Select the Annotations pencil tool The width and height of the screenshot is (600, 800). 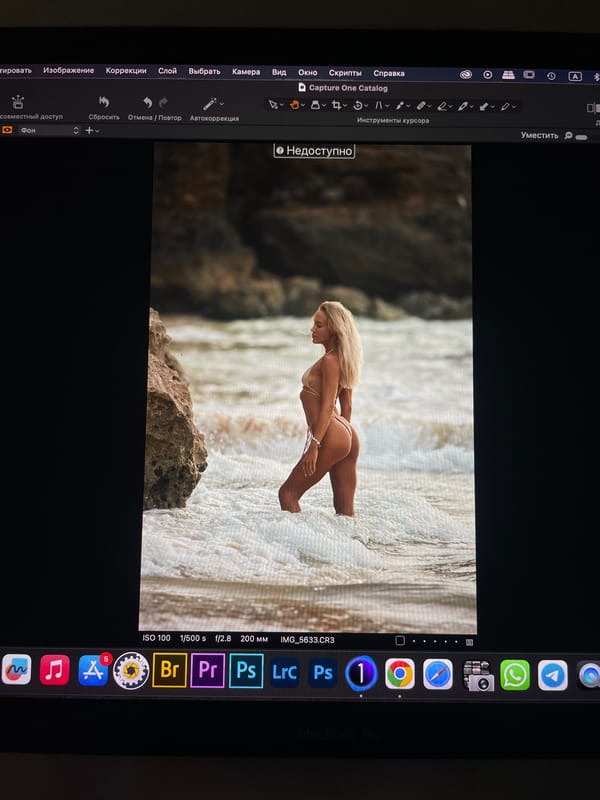[505, 107]
